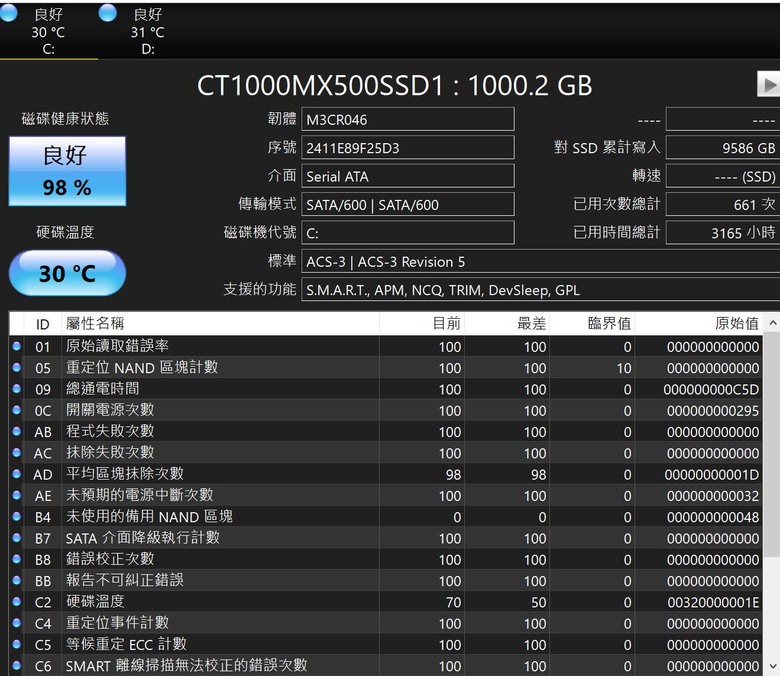Click the scroll up arrow of attribute list
This screenshot has height=676, width=780.
[772, 323]
